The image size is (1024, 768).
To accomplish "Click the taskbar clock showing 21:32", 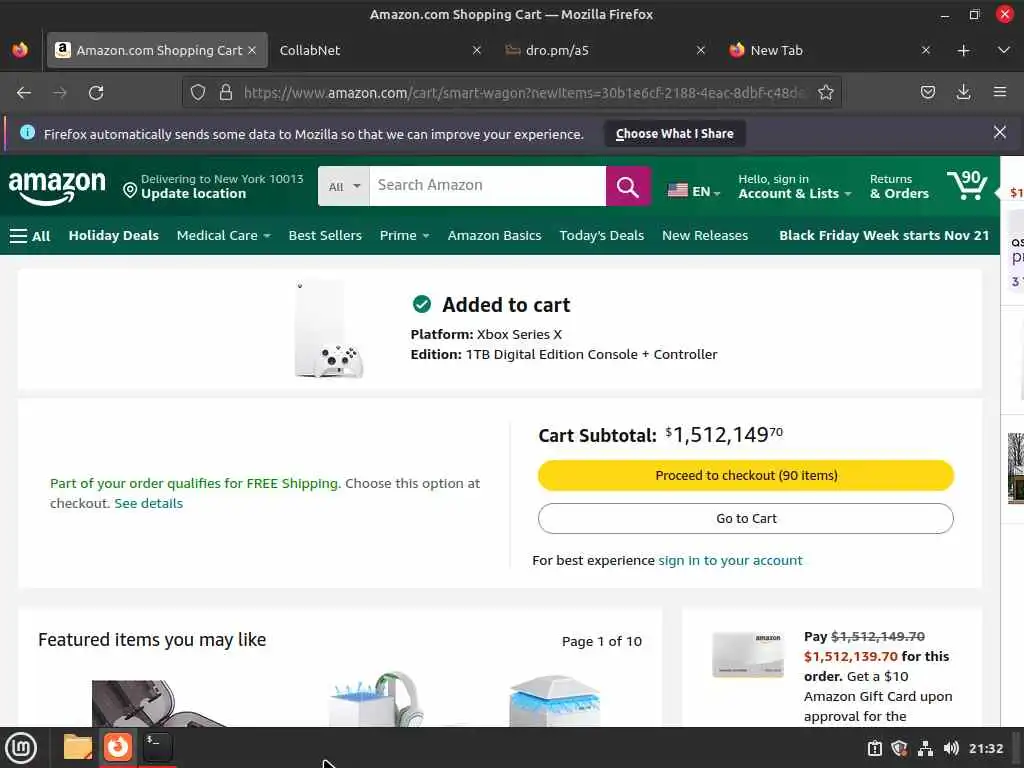I will (985, 748).
